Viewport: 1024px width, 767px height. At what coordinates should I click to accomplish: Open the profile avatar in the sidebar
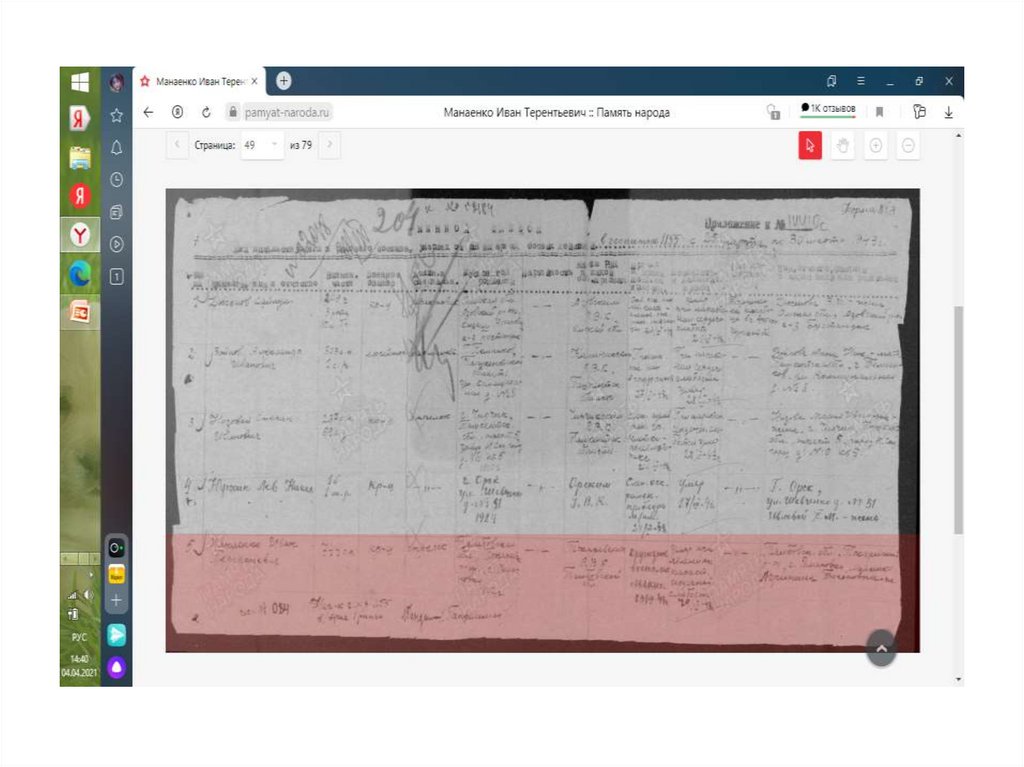point(117,83)
